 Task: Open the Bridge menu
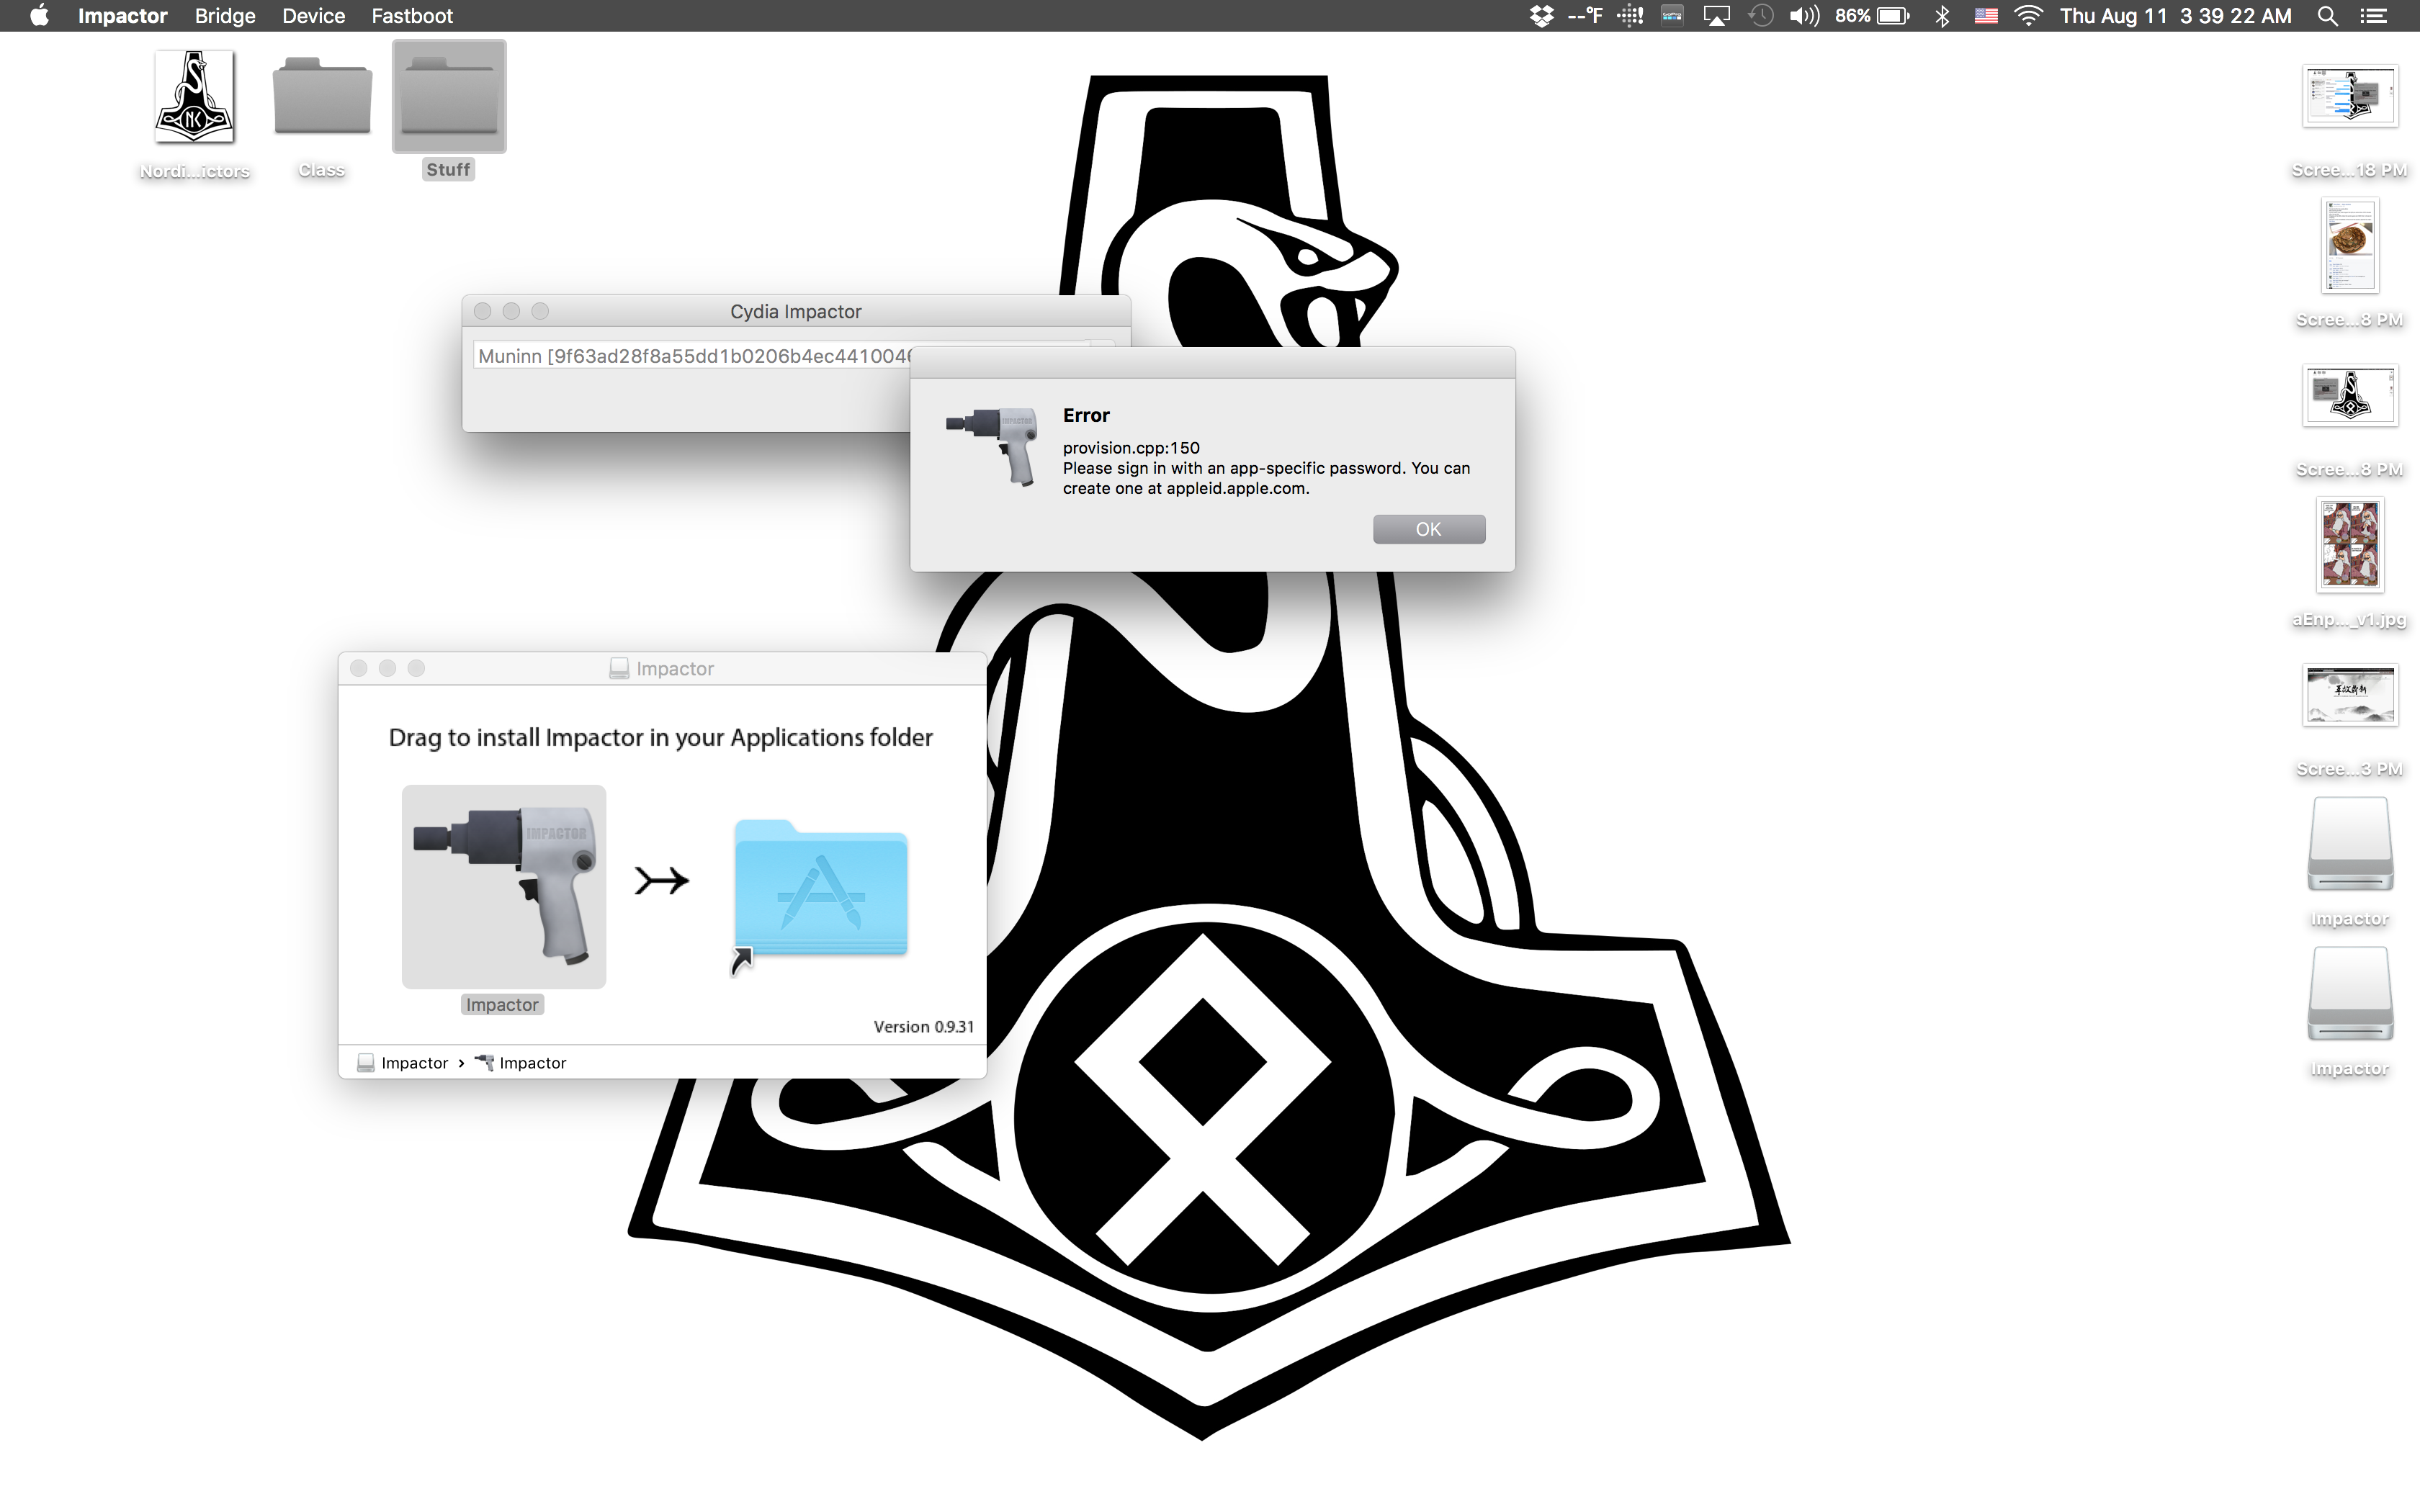[225, 16]
